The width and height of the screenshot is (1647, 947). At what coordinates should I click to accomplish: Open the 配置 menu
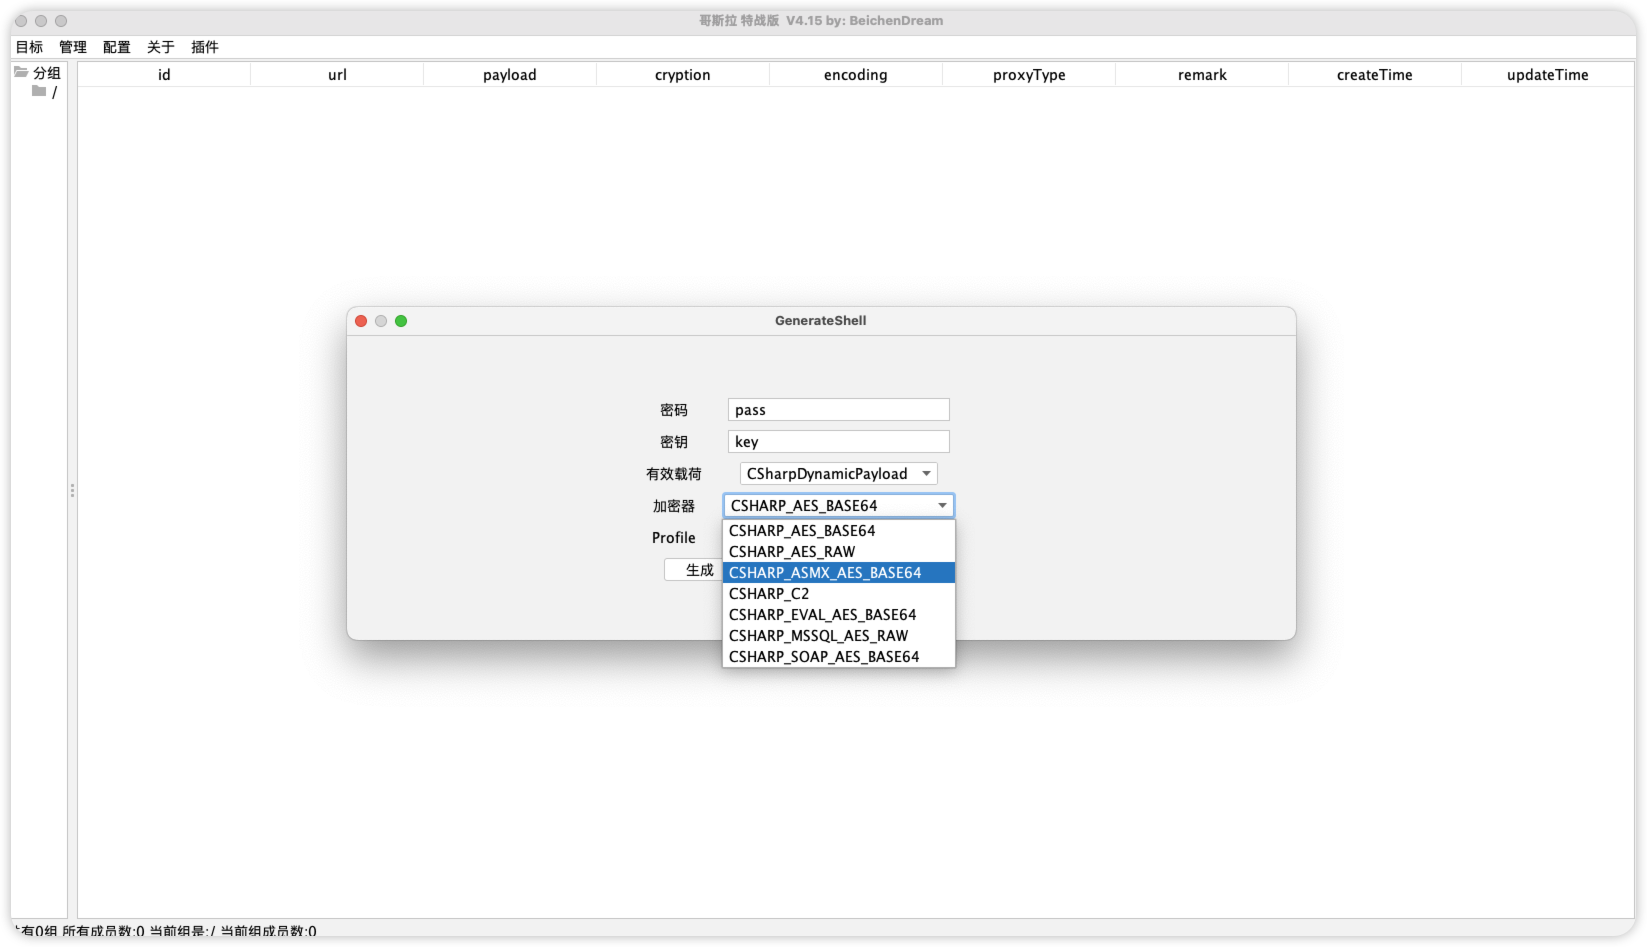(117, 47)
